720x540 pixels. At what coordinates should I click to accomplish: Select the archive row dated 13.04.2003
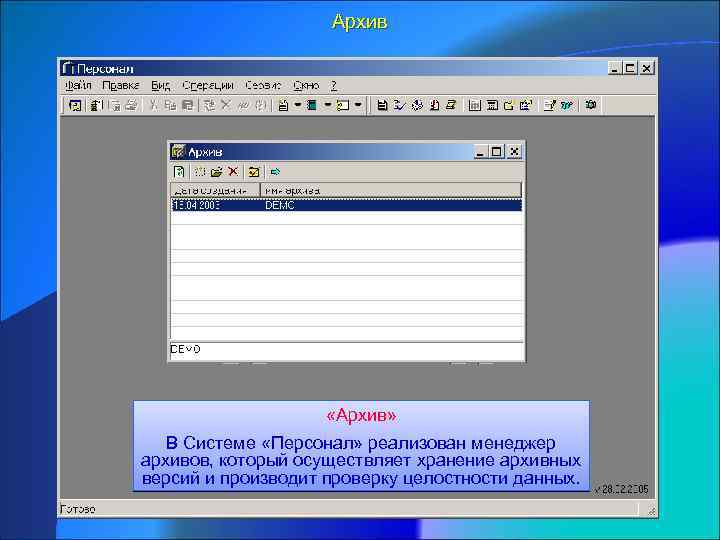click(346, 205)
